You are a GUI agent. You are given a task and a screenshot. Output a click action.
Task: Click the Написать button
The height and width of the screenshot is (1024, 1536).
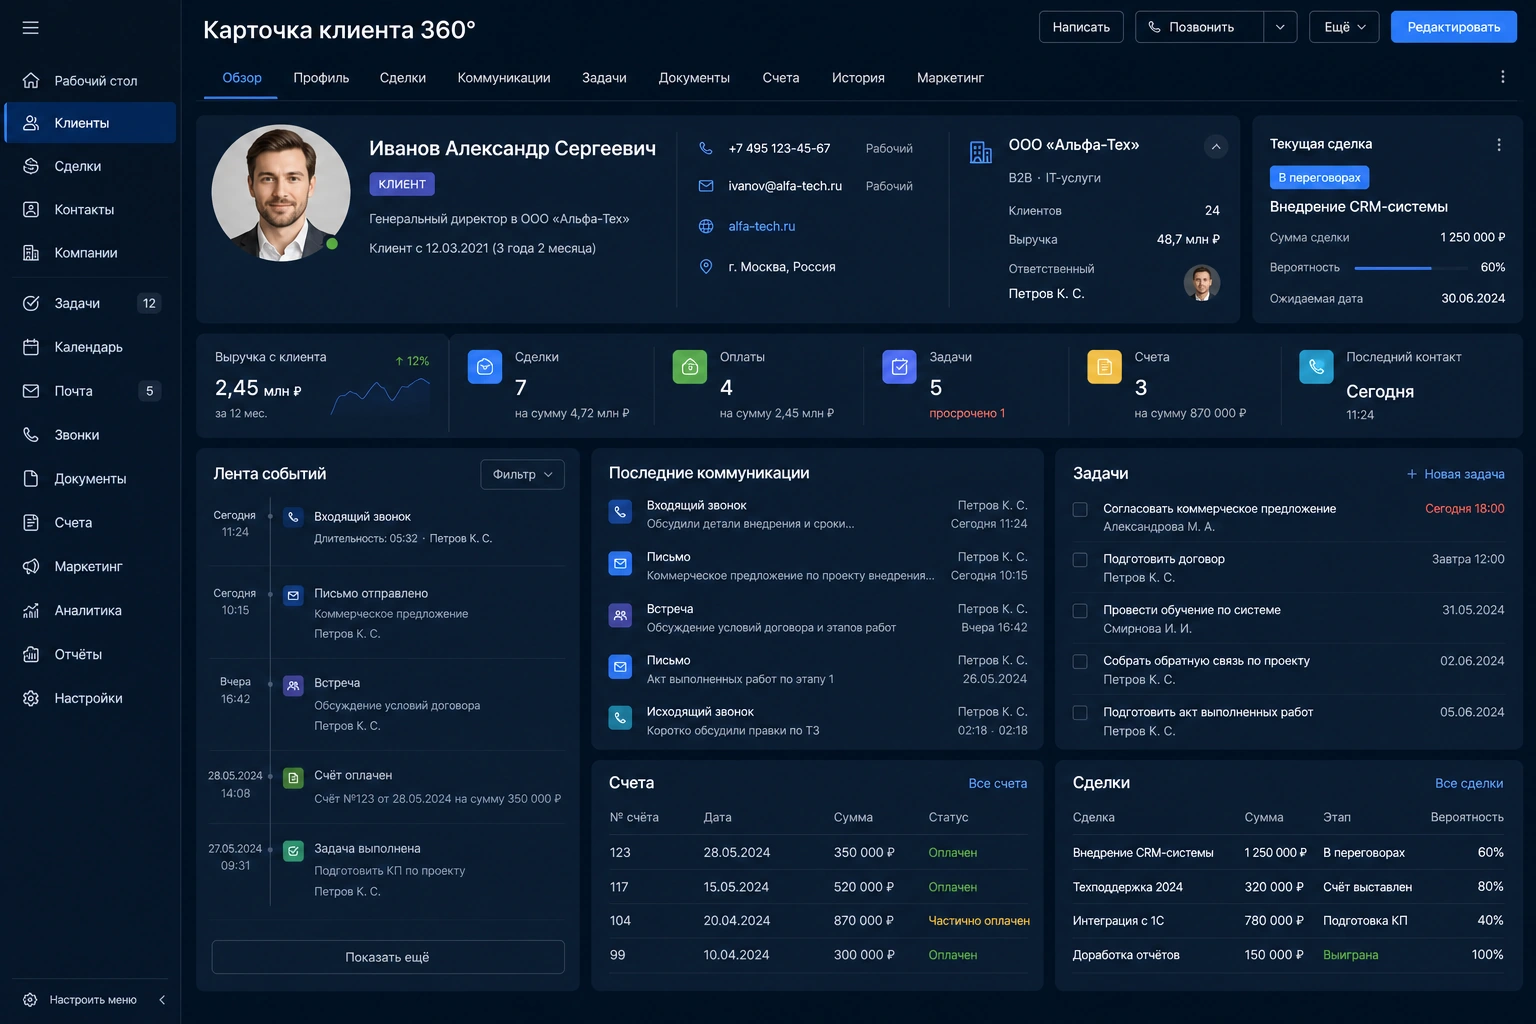(1081, 27)
